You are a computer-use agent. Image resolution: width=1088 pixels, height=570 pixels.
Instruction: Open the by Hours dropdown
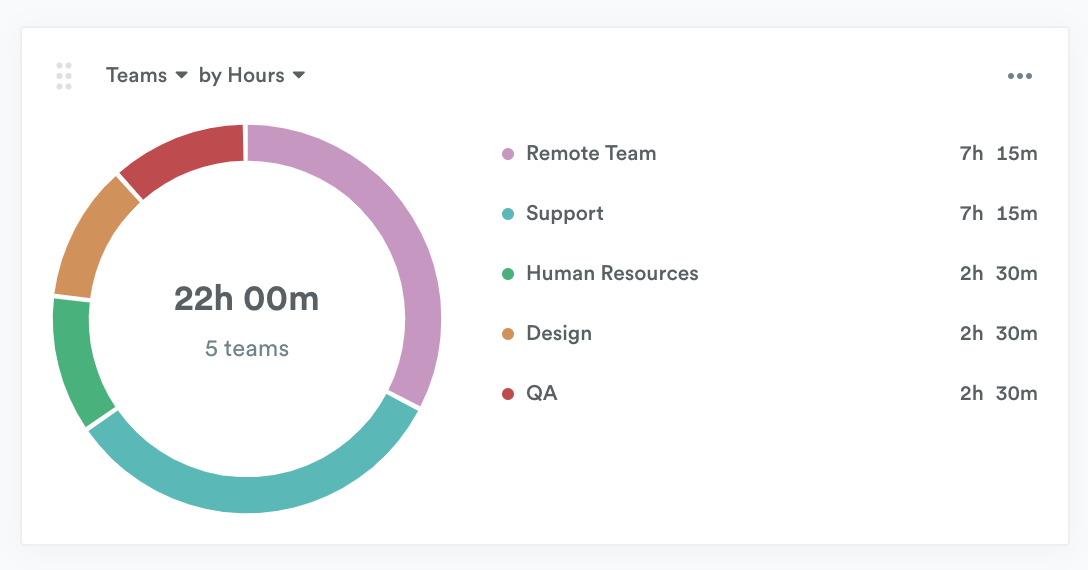pos(252,76)
